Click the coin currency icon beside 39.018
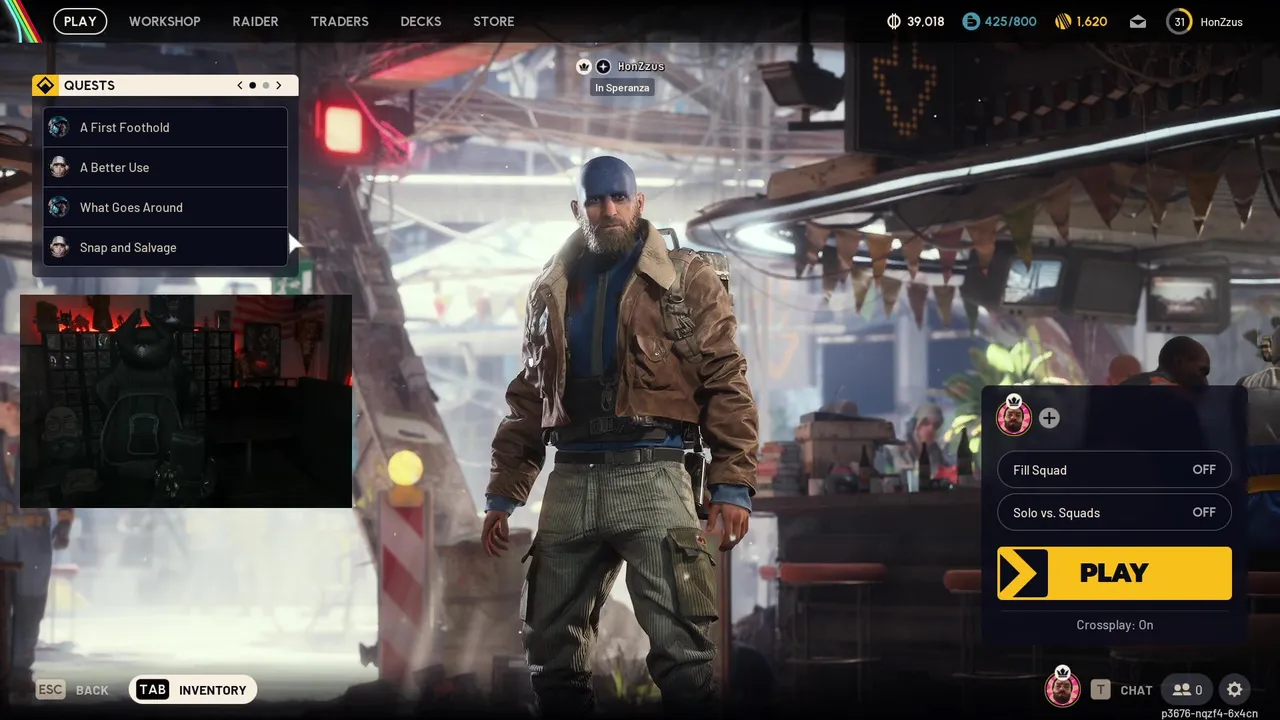The height and width of the screenshot is (720, 1280). click(894, 21)
